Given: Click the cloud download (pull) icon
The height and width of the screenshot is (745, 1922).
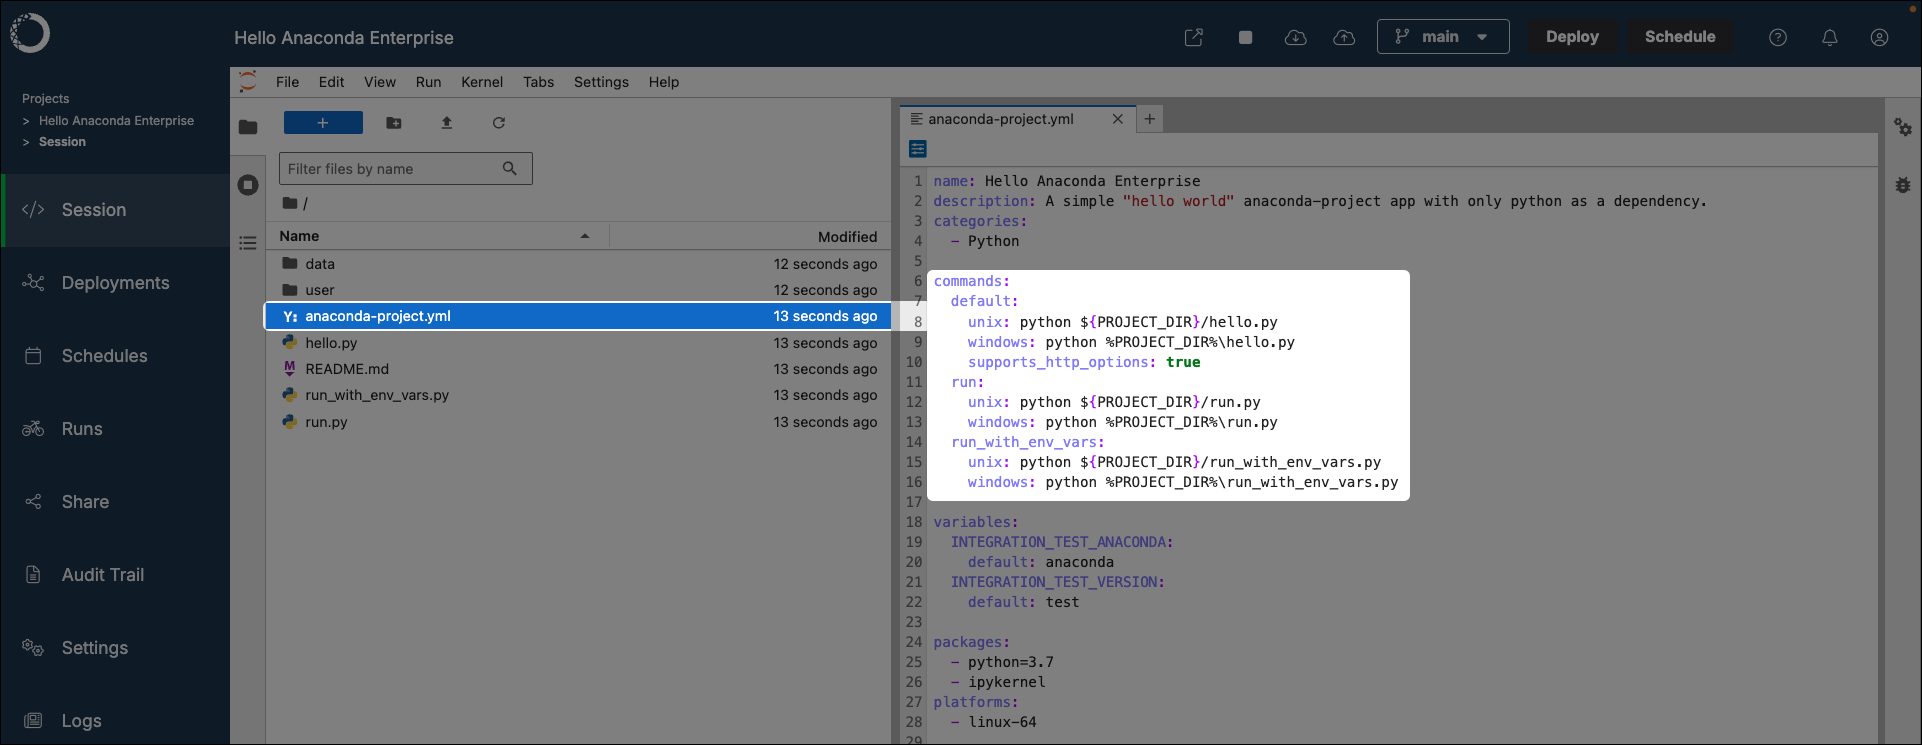Looking at the screenshot, I should point(1295,37).
